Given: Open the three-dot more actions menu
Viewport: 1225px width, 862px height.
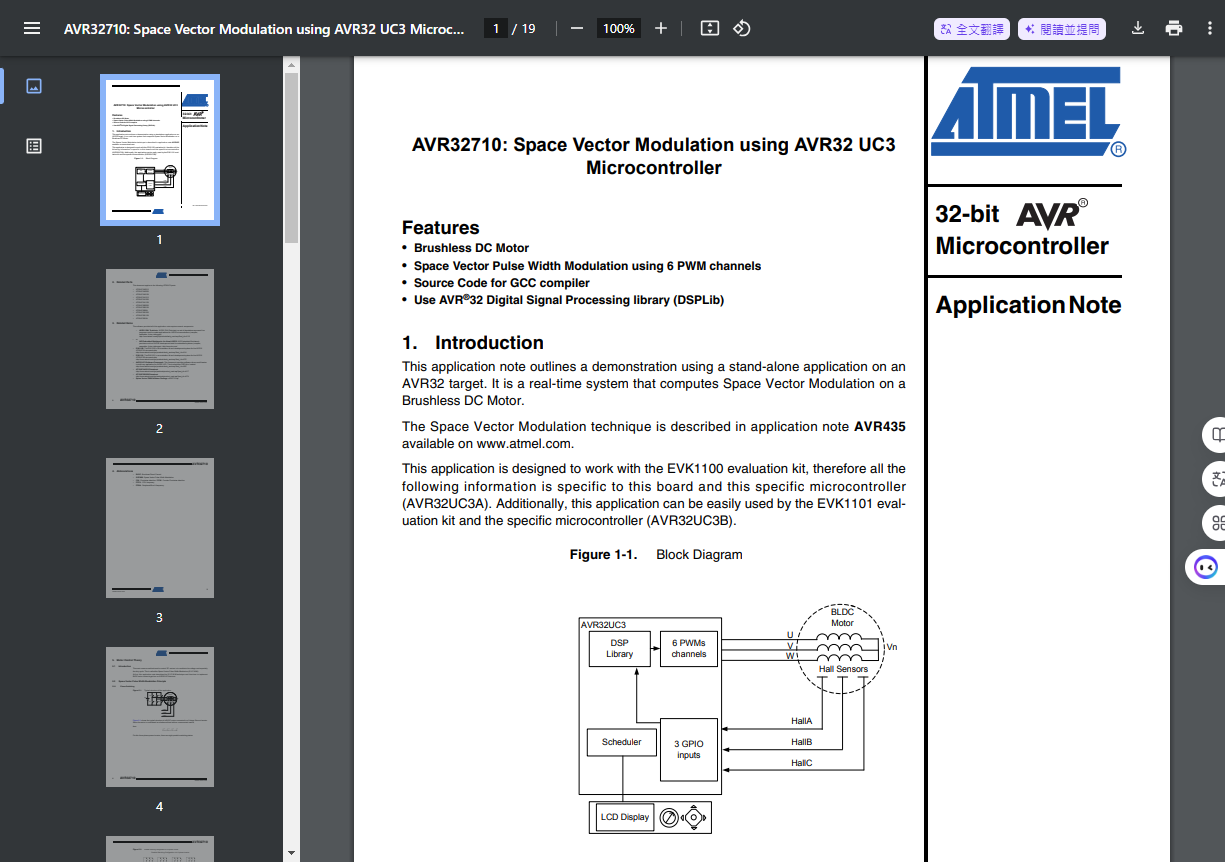Looking at the screenshot, I should click(1210, 28).
